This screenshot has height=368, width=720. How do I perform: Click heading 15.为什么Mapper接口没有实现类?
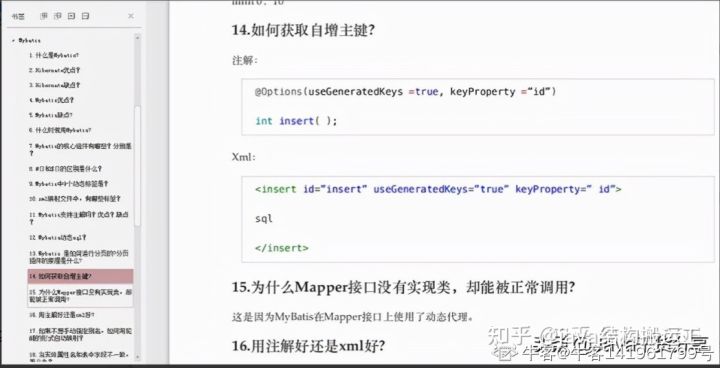tap(404, 288)
